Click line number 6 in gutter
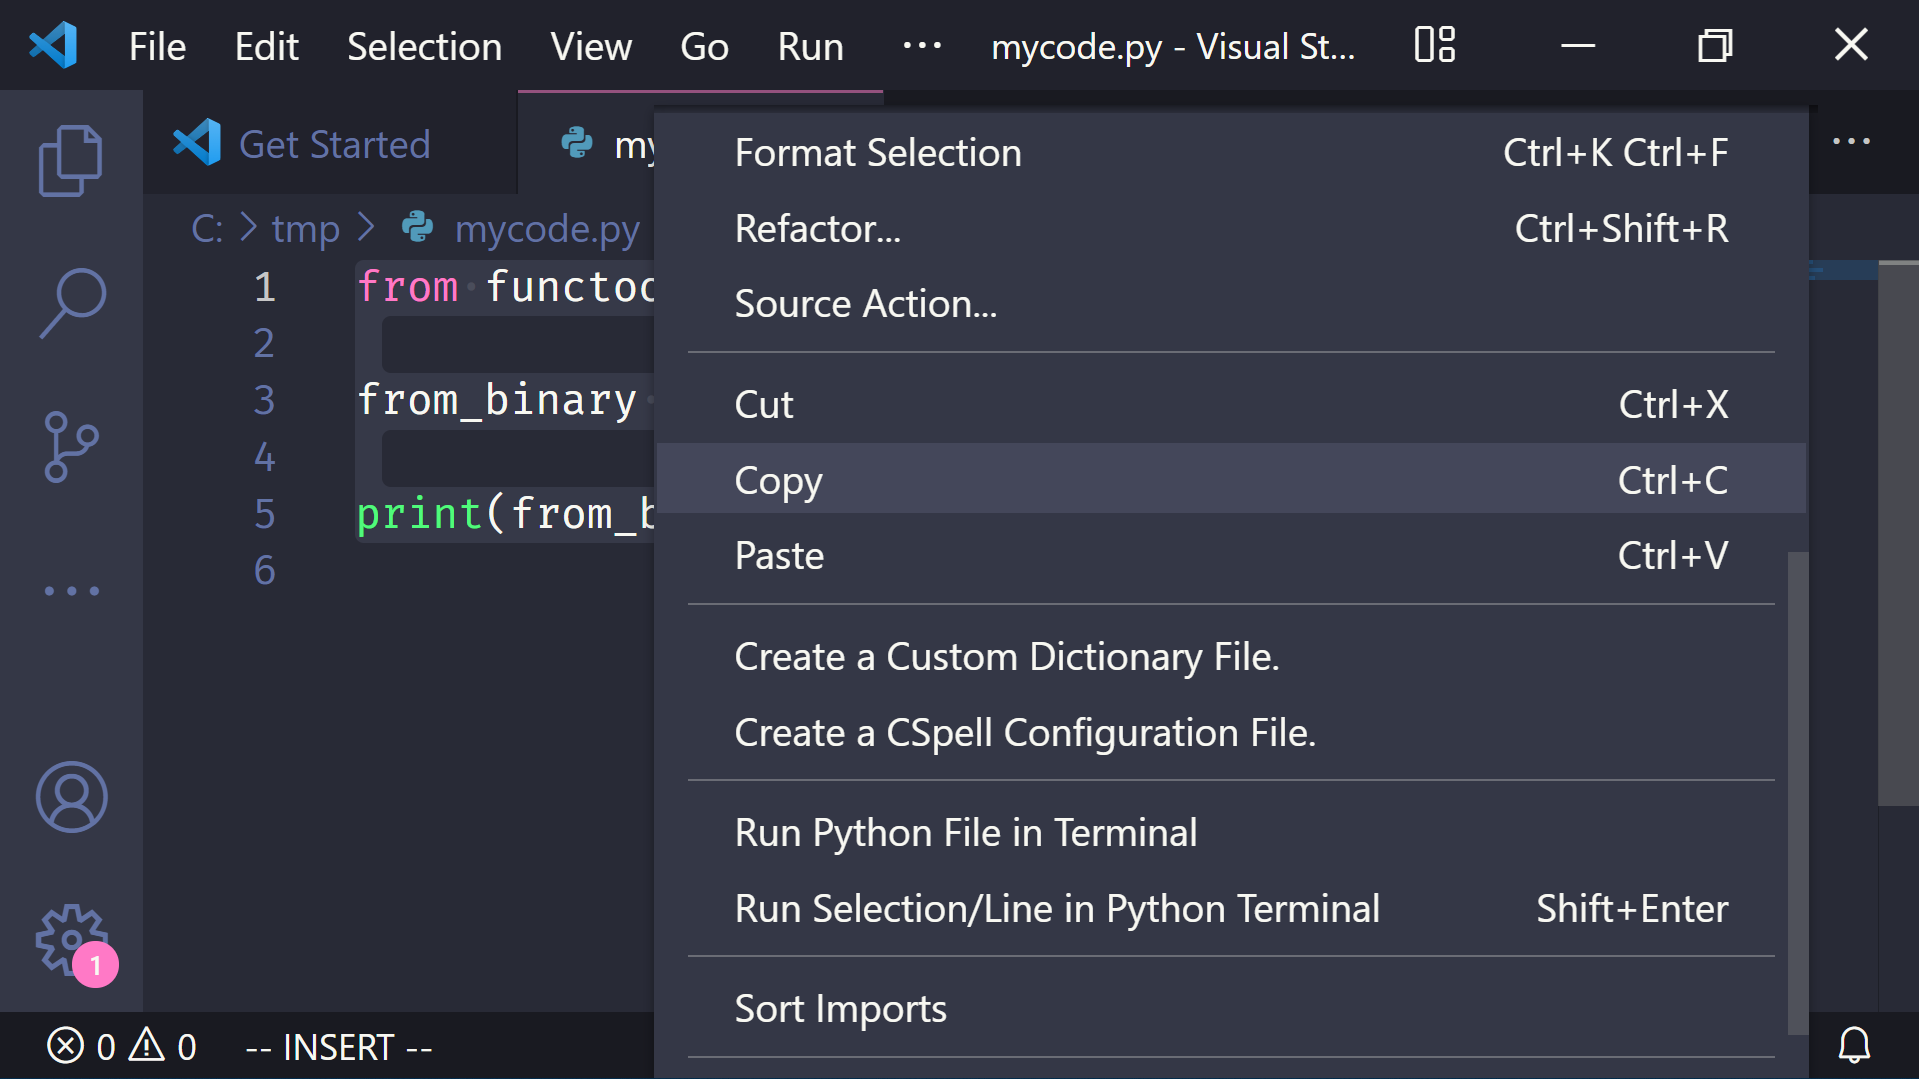 coord(264,570)
